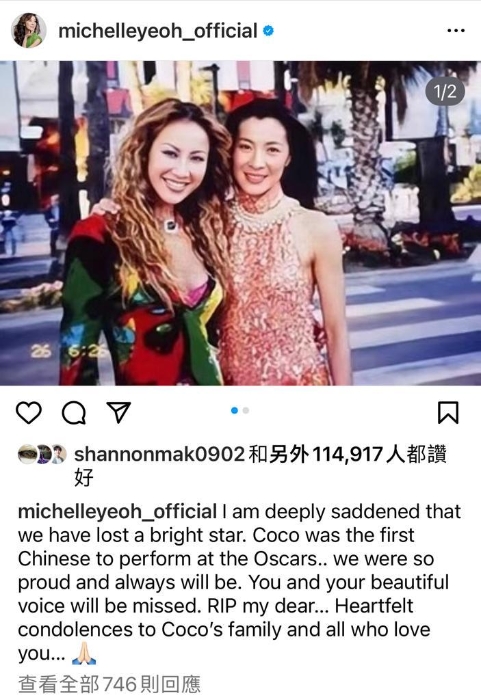Tap the timestamp overlay on photo
Image resolution: width=481 pixels, height=700 pixels.
[x=68, y=351]
